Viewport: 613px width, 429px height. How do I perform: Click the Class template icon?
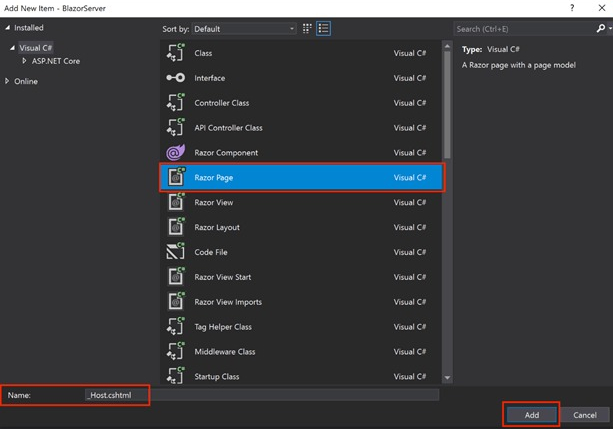coord(176,53)
